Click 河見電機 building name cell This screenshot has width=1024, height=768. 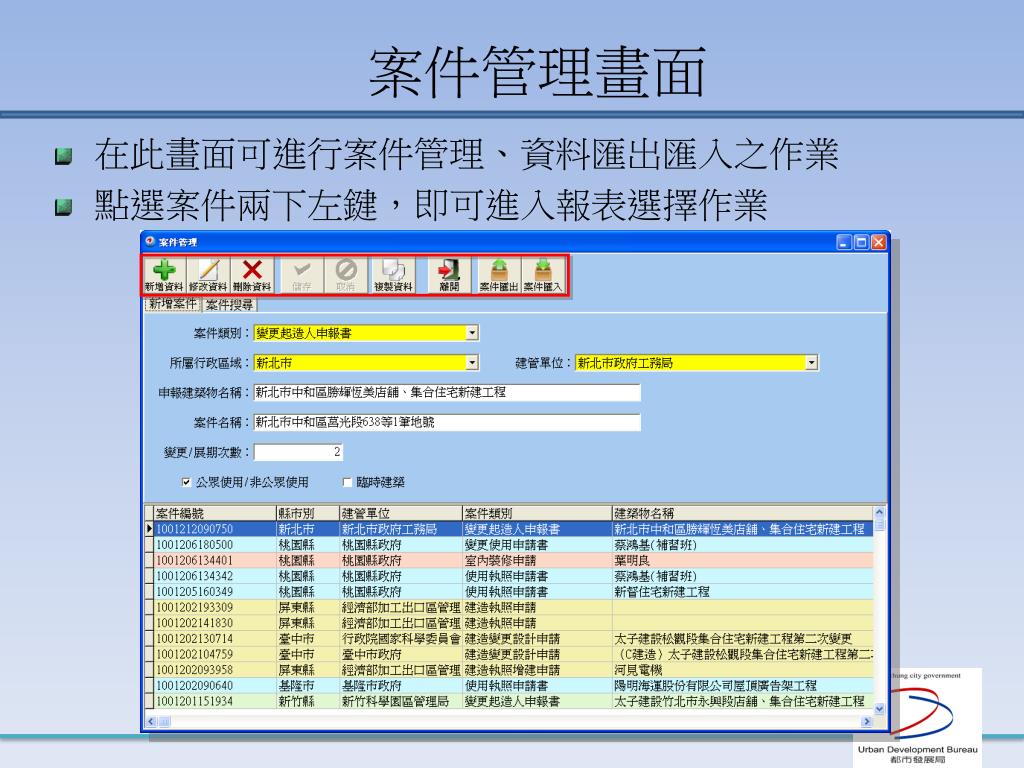tap(742, 670)
